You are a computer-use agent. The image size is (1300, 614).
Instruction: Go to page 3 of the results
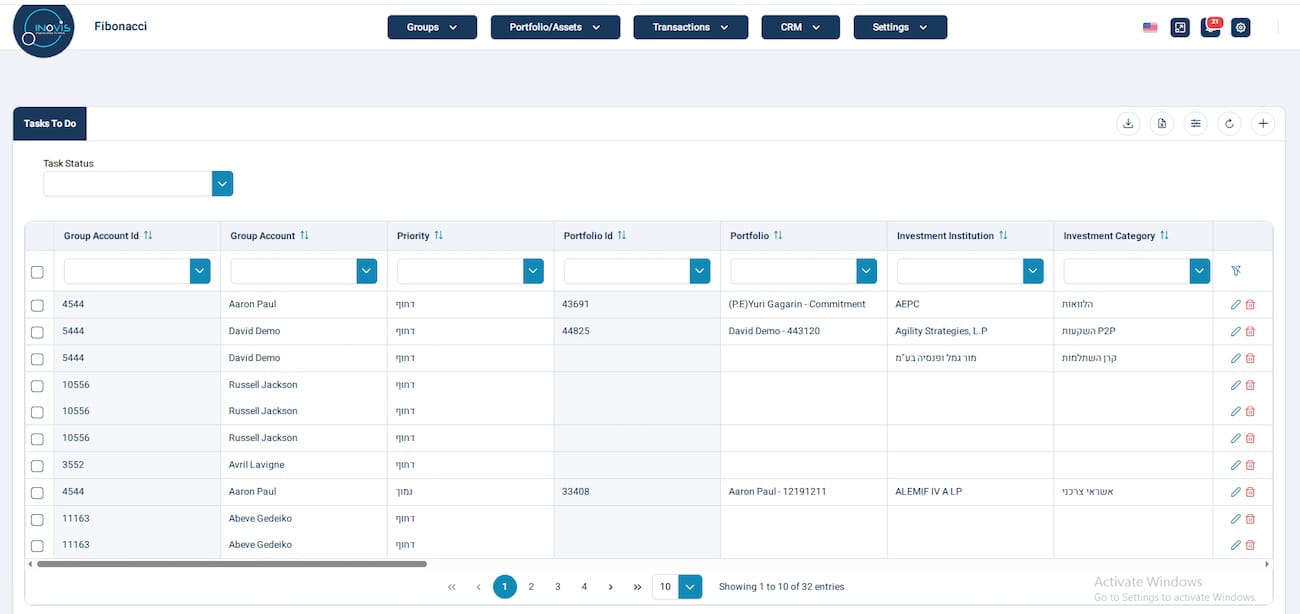(558, 587)
